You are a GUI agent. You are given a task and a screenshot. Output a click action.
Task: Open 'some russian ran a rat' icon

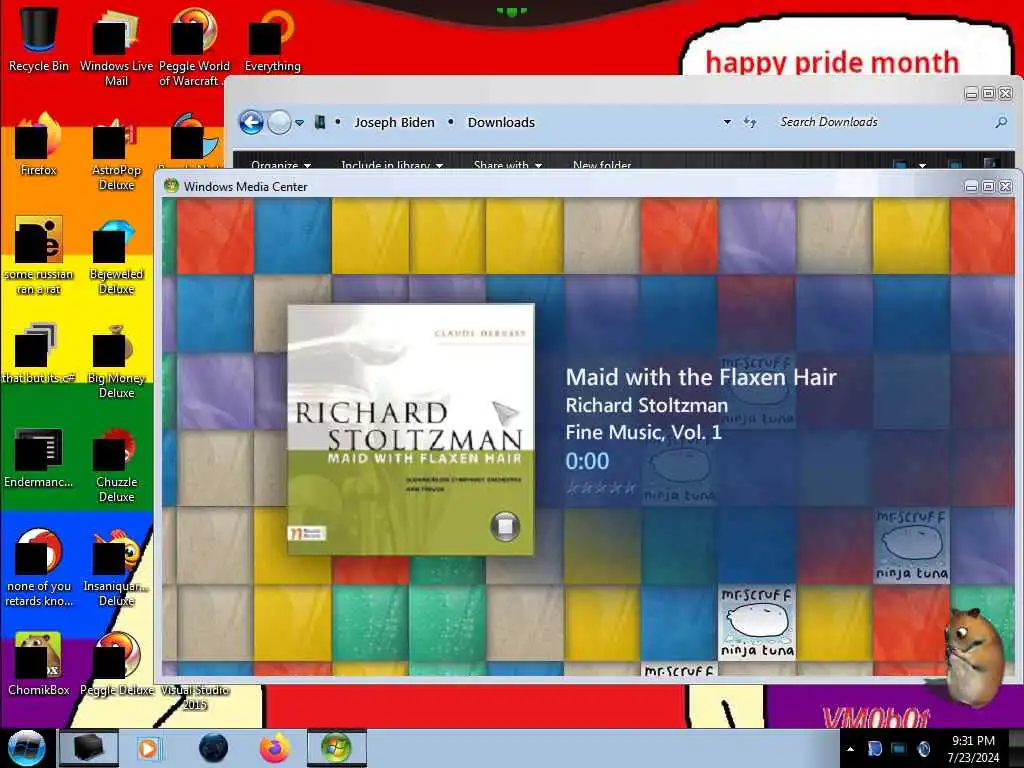point(39,255)
